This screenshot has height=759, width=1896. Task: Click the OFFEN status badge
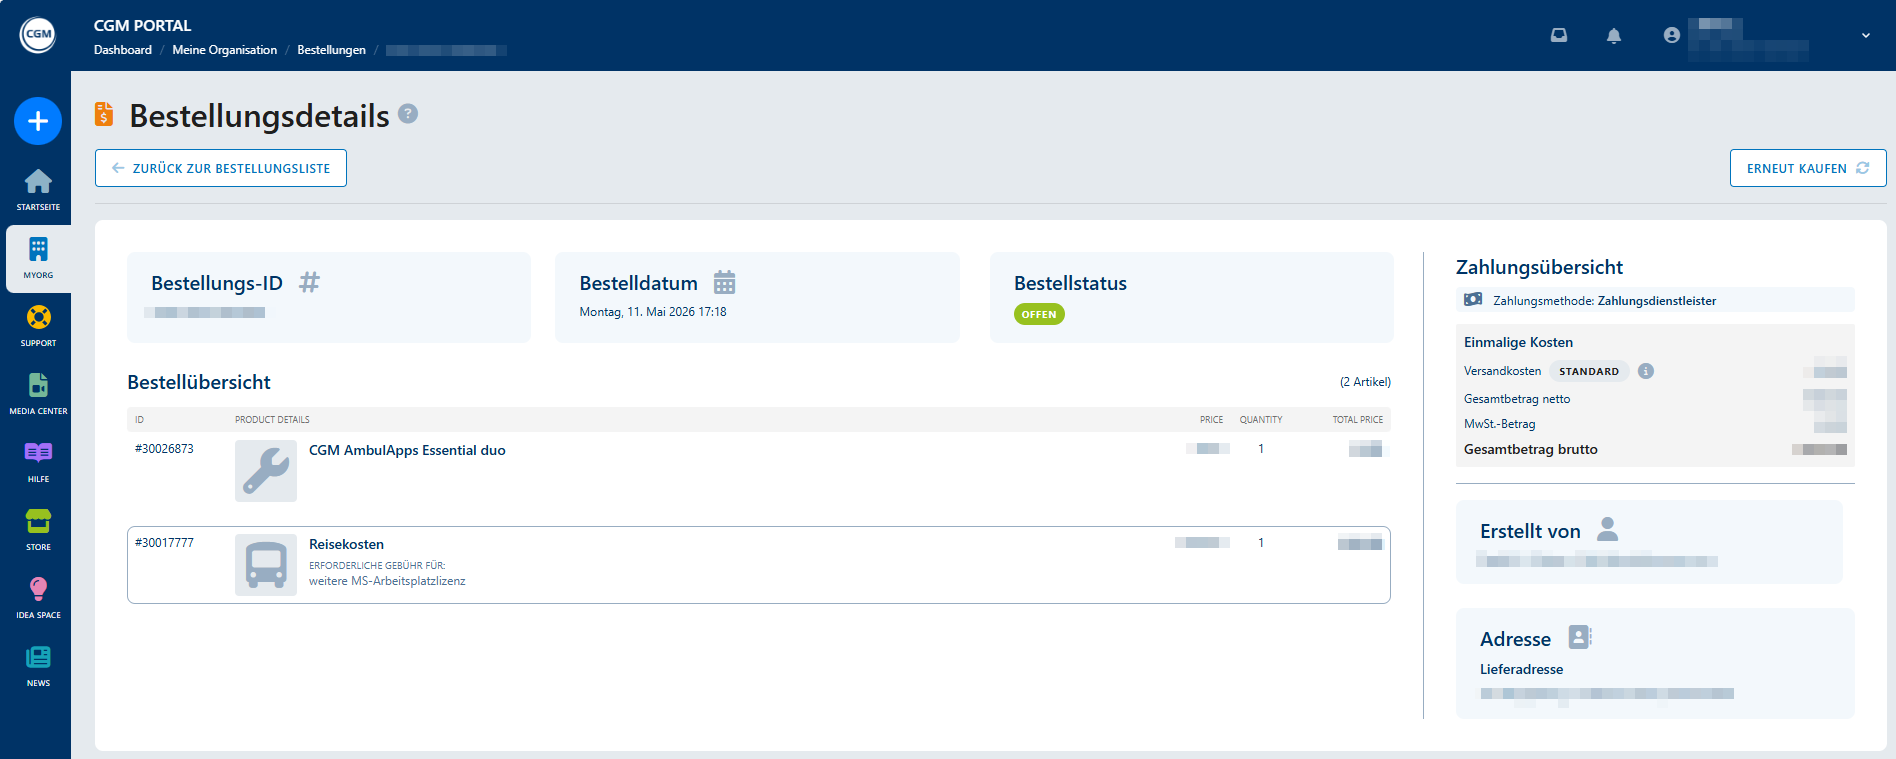coord(1039,314)
